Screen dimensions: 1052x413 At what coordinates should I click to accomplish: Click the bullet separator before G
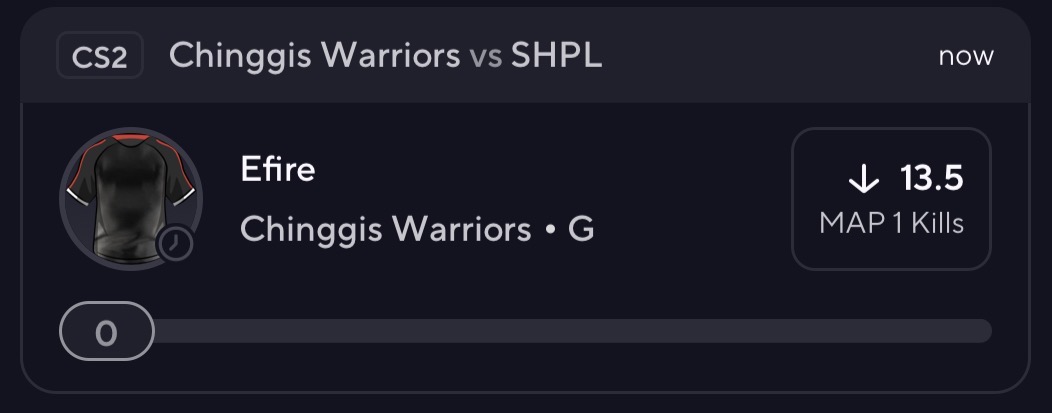pyautogui.click(x=550, y=232)
